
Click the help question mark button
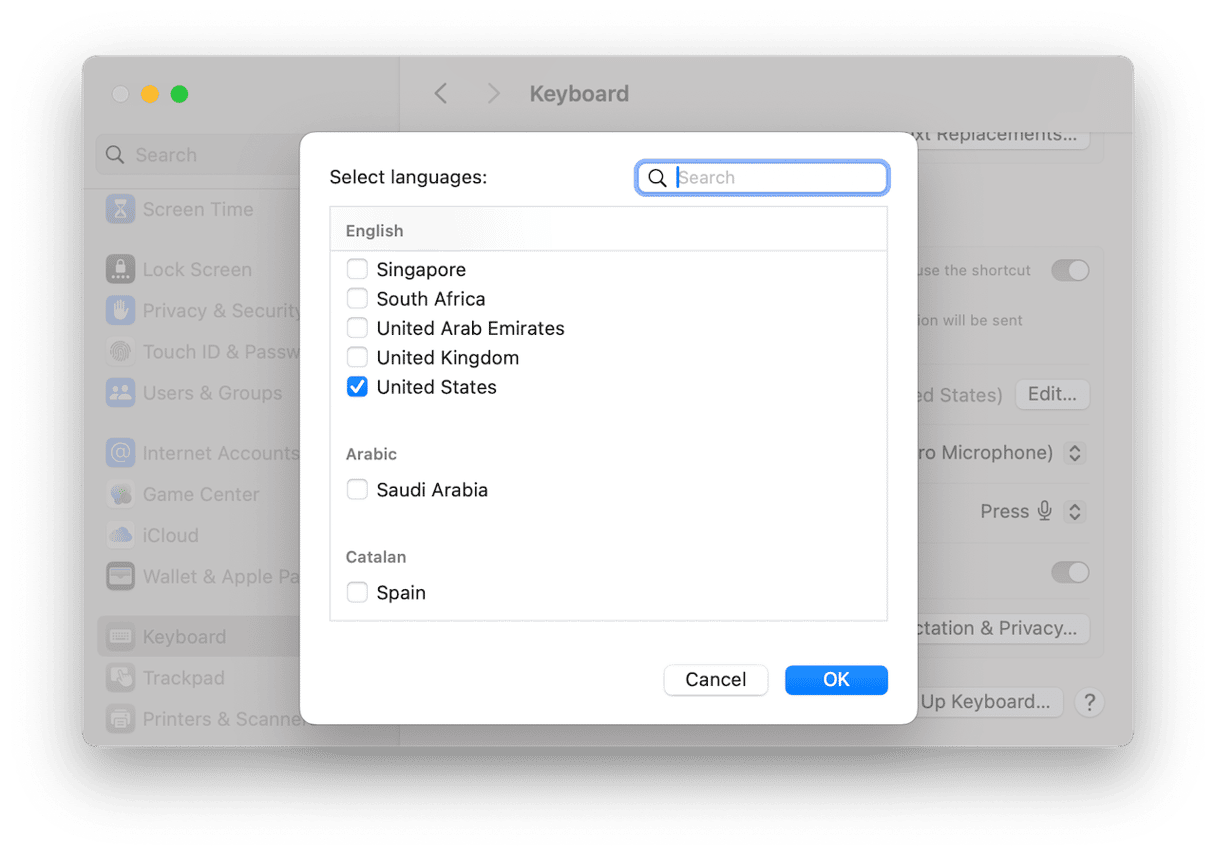click(1089, 702)
